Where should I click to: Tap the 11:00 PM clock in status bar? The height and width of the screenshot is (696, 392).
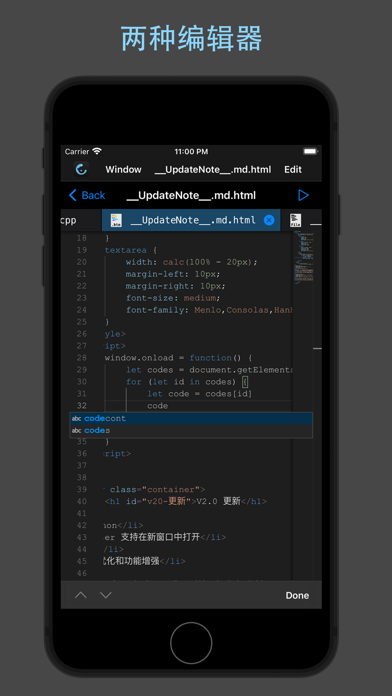click(191, 151)
